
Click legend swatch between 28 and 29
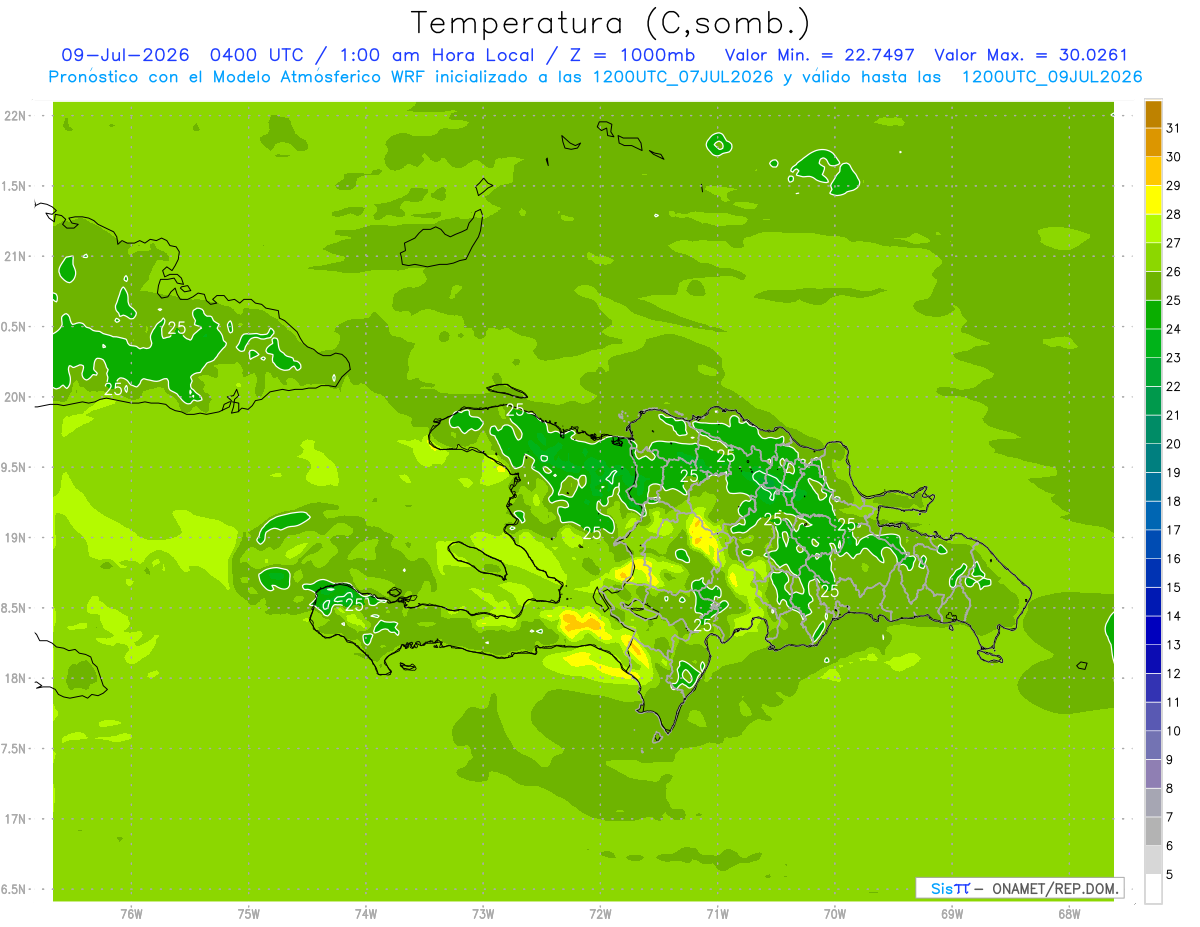coord(1153,200)
